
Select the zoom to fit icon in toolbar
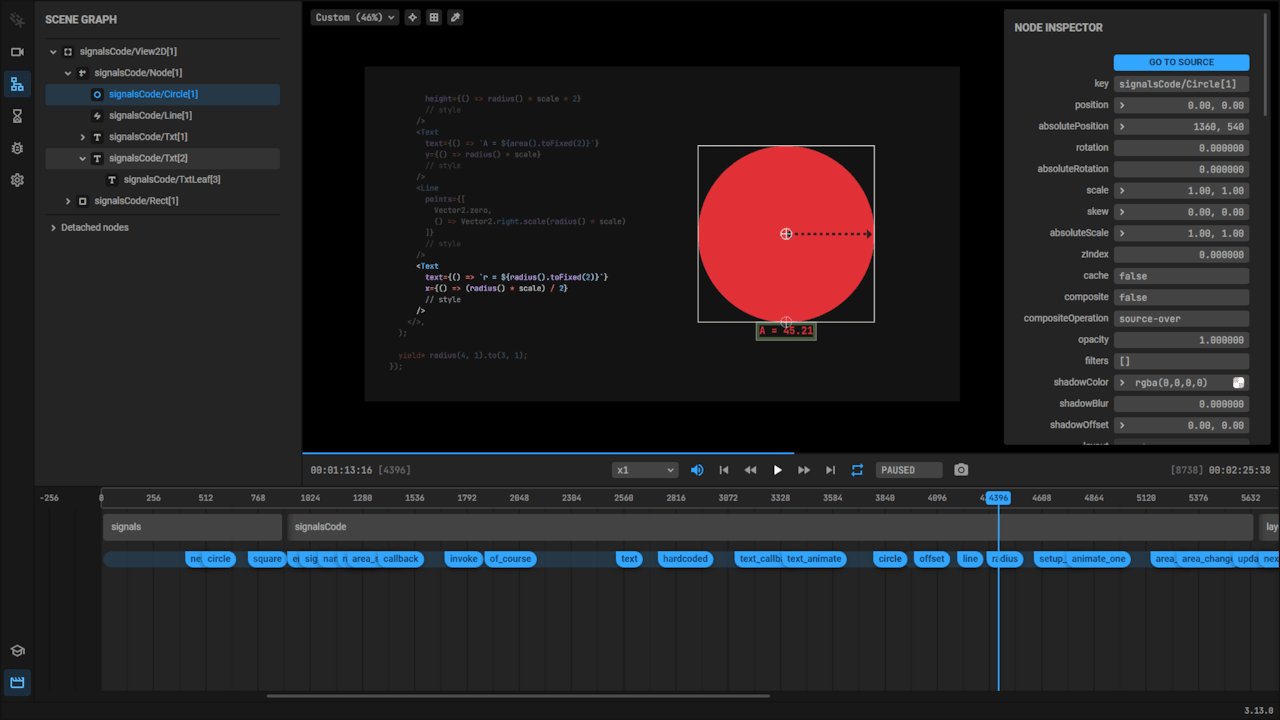[x=412, y=17]
